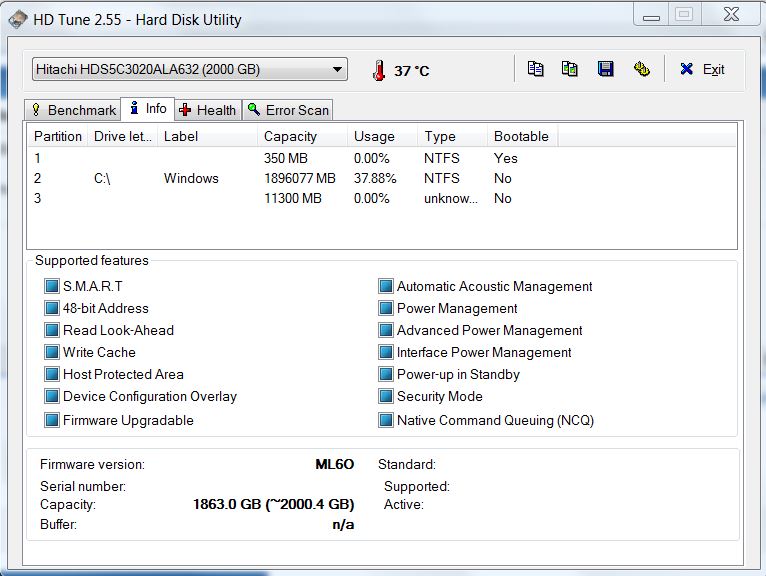766x576 pixels.
Task: Click the Power-up in Standby checkbox
Action: point(385,374)
